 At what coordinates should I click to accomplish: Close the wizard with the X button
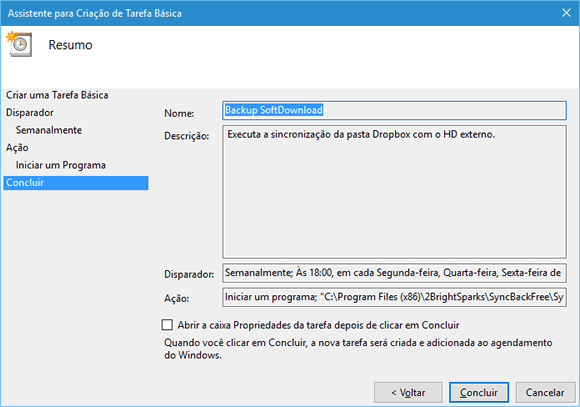point(566,13)
